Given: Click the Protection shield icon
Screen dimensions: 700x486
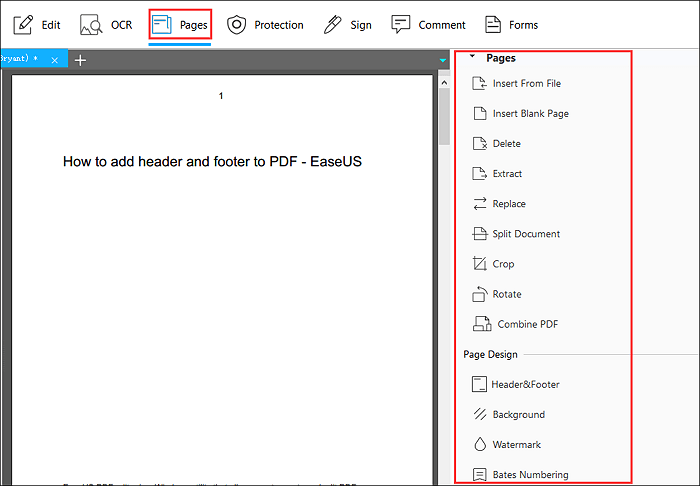Looking at the screenshot, I should tap(237, 25).
